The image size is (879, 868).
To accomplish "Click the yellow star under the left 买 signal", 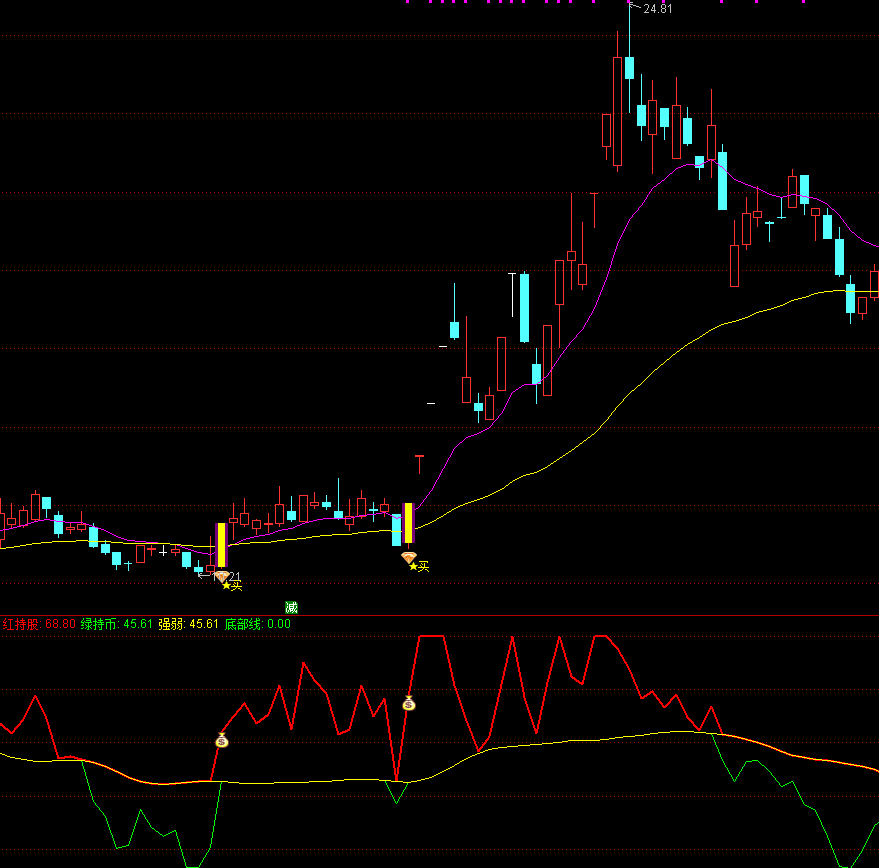I will coord(226,585).
